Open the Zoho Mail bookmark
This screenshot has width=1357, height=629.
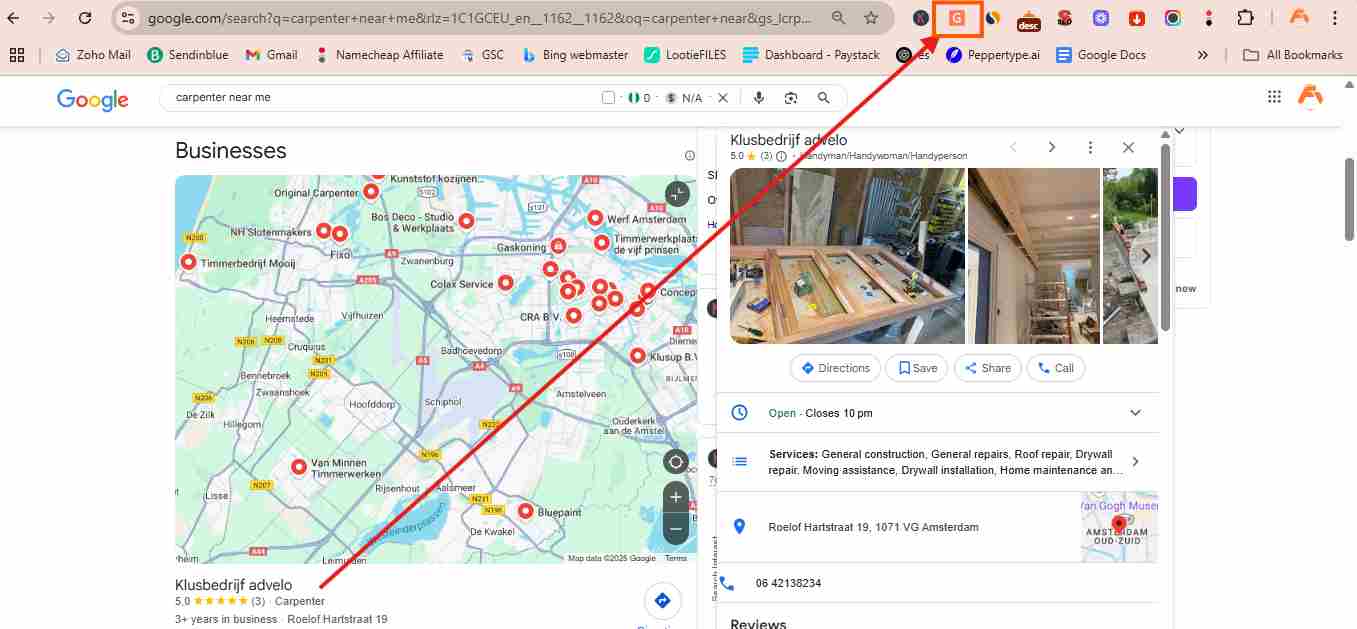pos(93,55)
